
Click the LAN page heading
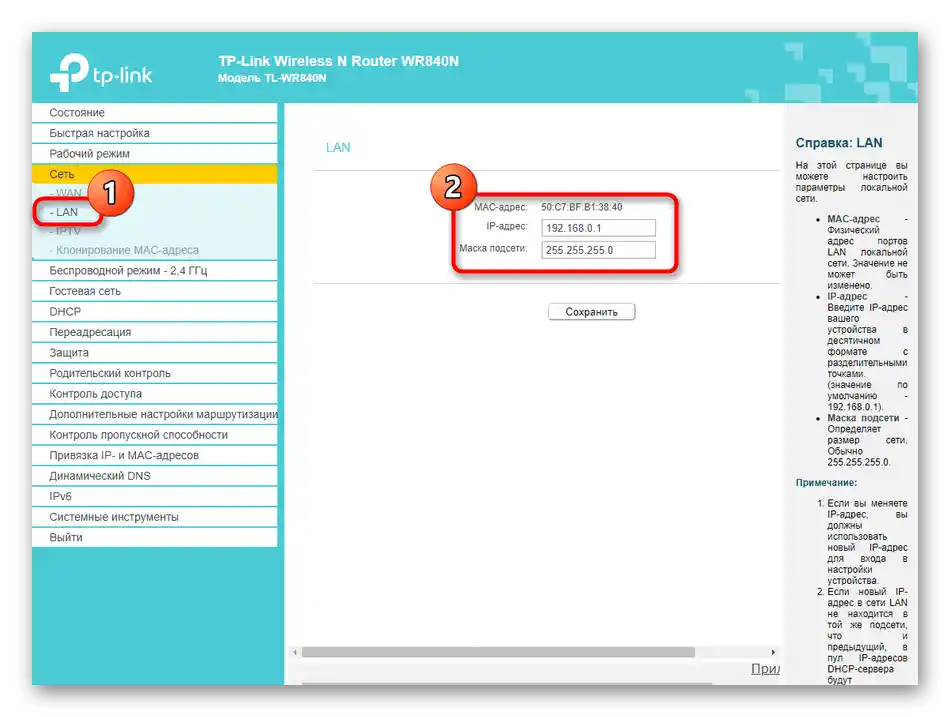click(338, 147)
